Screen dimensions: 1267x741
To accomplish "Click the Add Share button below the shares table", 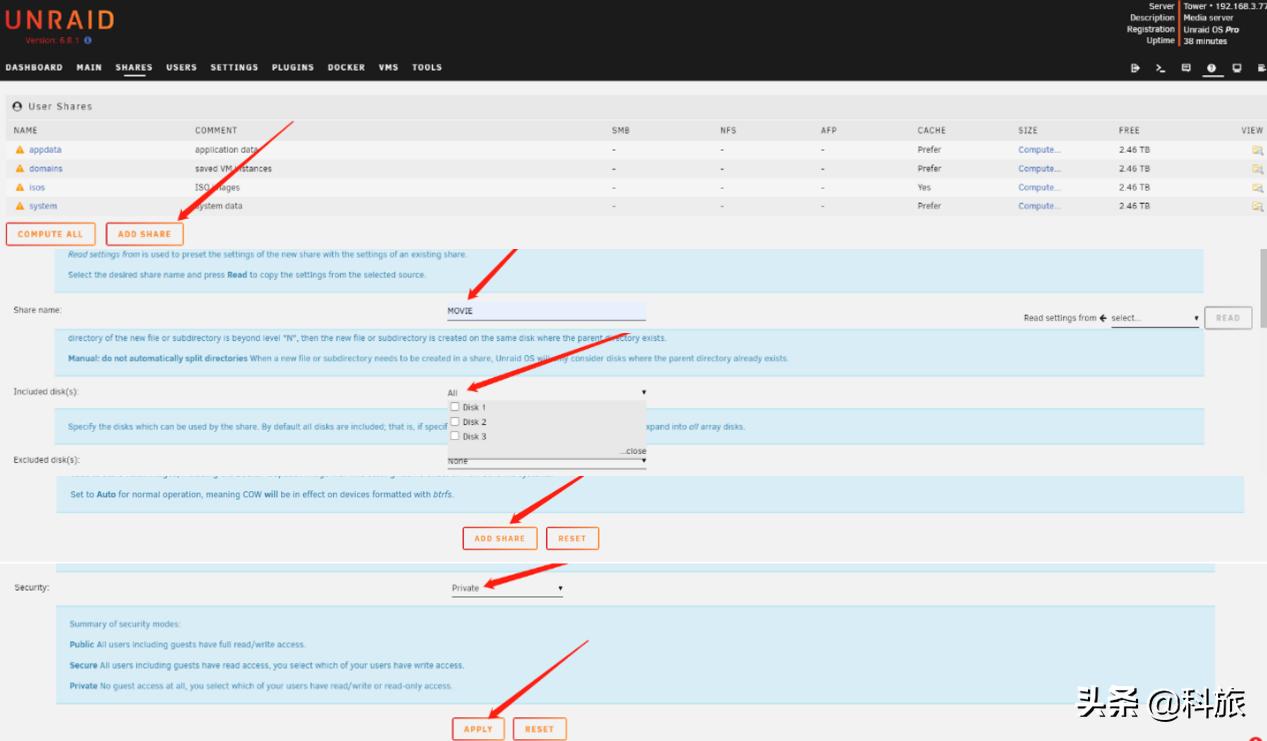I will tap(145, 234).
